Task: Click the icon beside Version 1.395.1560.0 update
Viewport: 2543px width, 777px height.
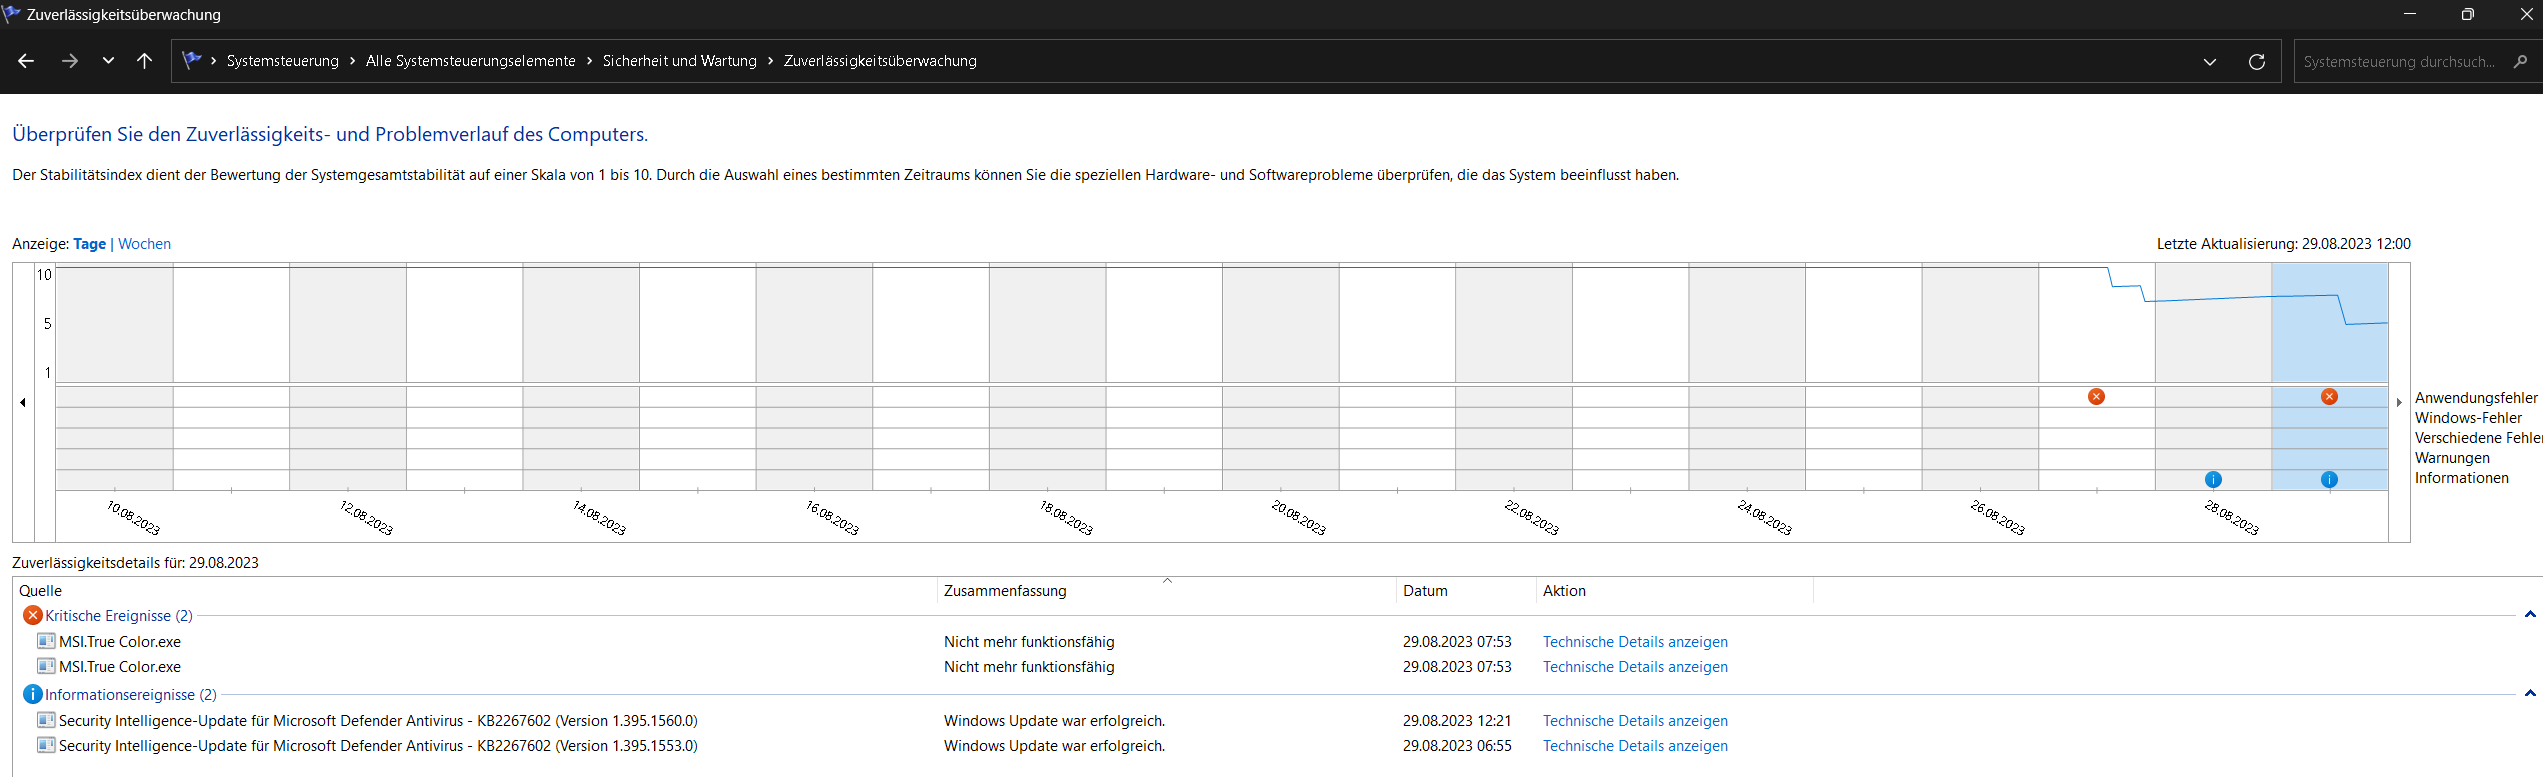Action: (46, 720)
